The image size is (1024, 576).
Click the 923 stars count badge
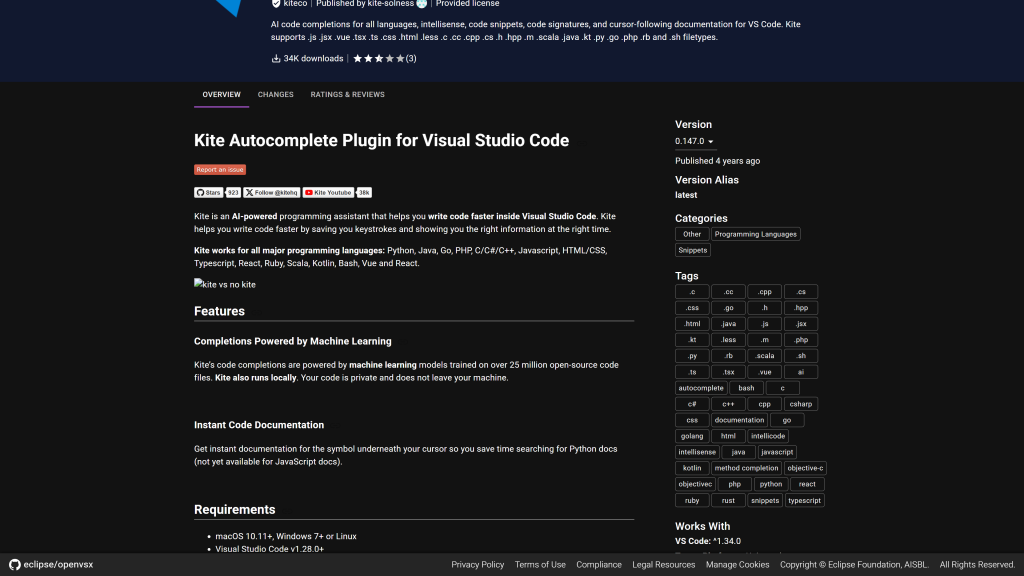232,193
